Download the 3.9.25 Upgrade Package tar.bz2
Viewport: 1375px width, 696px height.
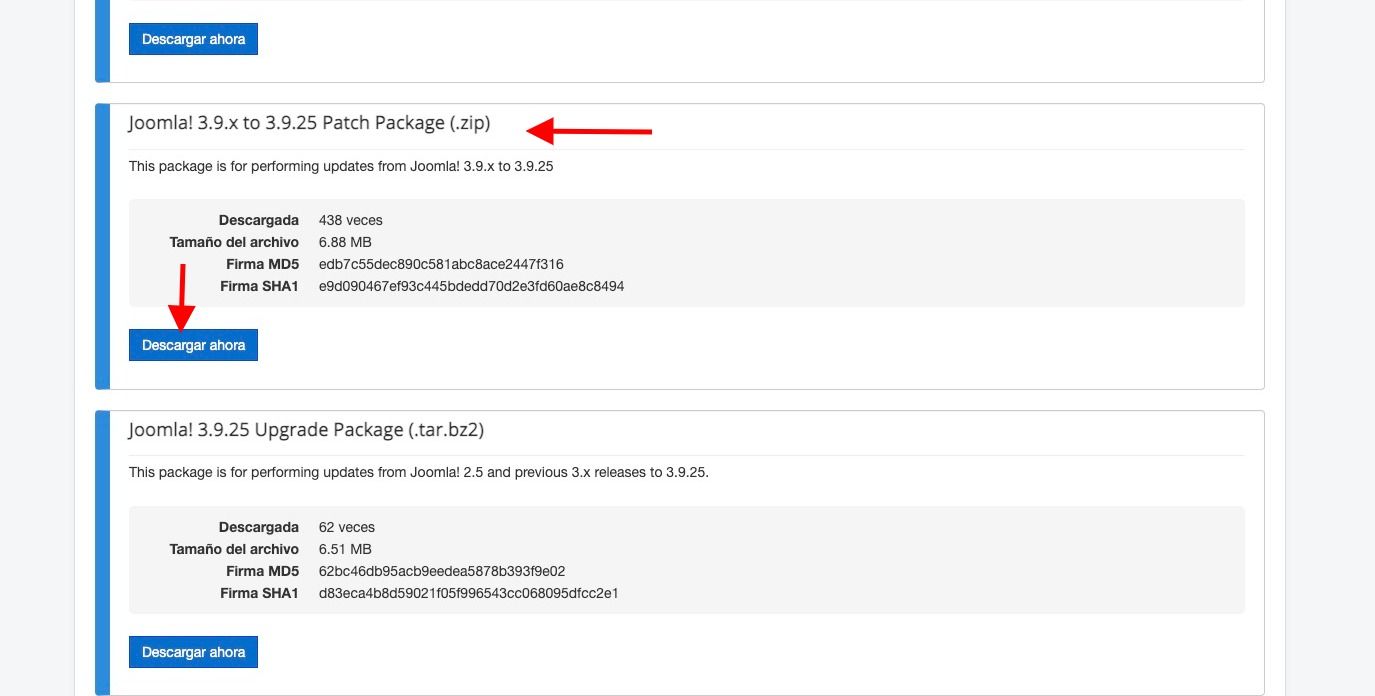193,652
